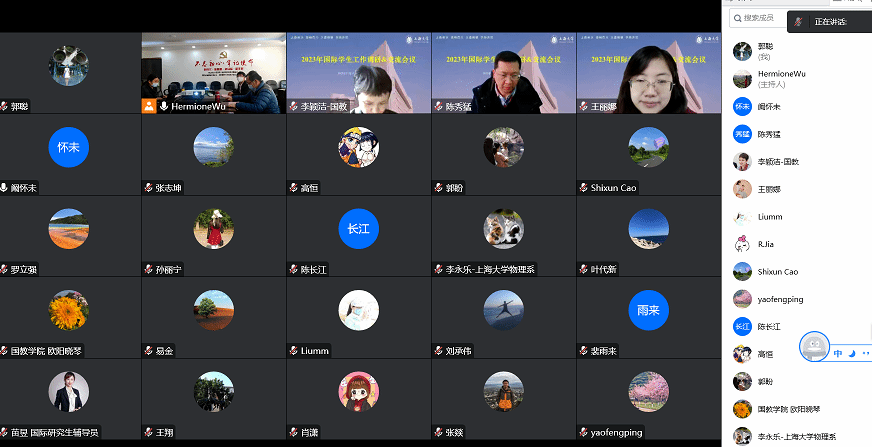The width and height of the screenshot is (872, 447).
Task: Click the muted mic icon beside 肖潇
Action: 293,432
